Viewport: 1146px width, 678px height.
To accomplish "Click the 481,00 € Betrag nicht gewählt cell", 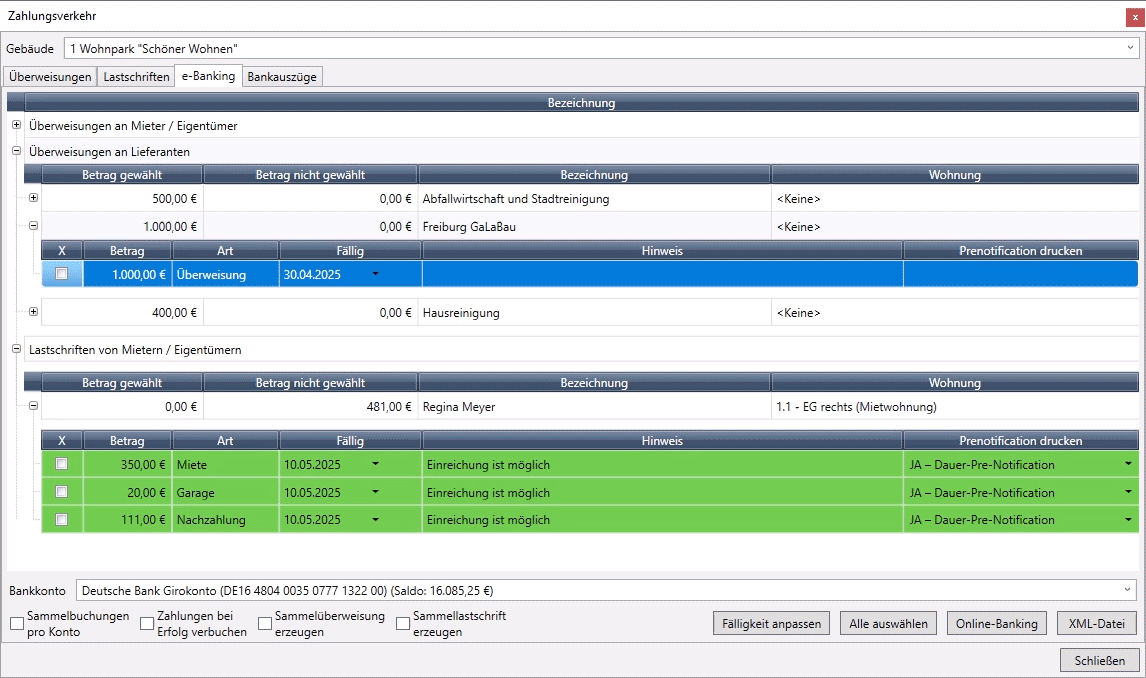I will pyautogui.click(x=310, y=406).
